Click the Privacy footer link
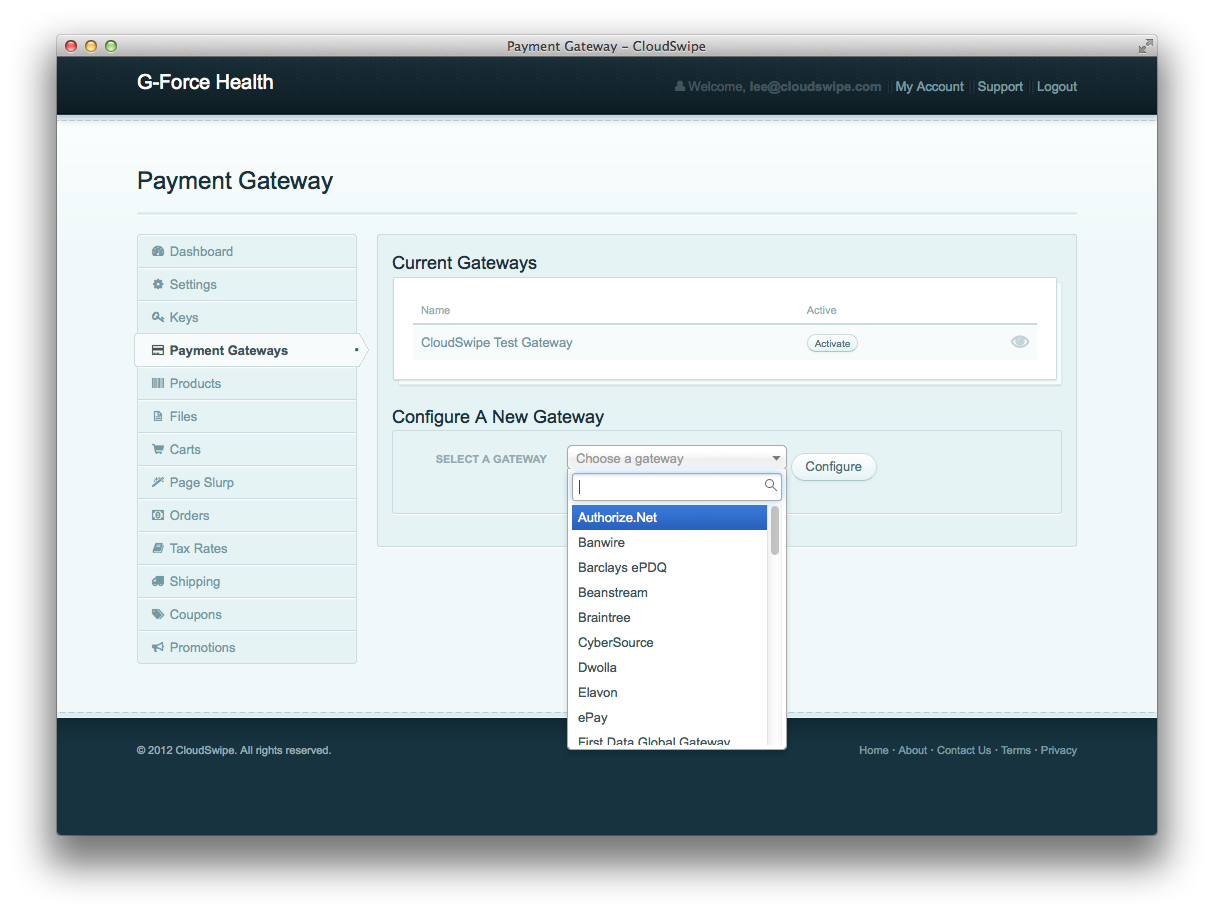This screenshot has height=914, width=1214. [x=1058, y=750]
